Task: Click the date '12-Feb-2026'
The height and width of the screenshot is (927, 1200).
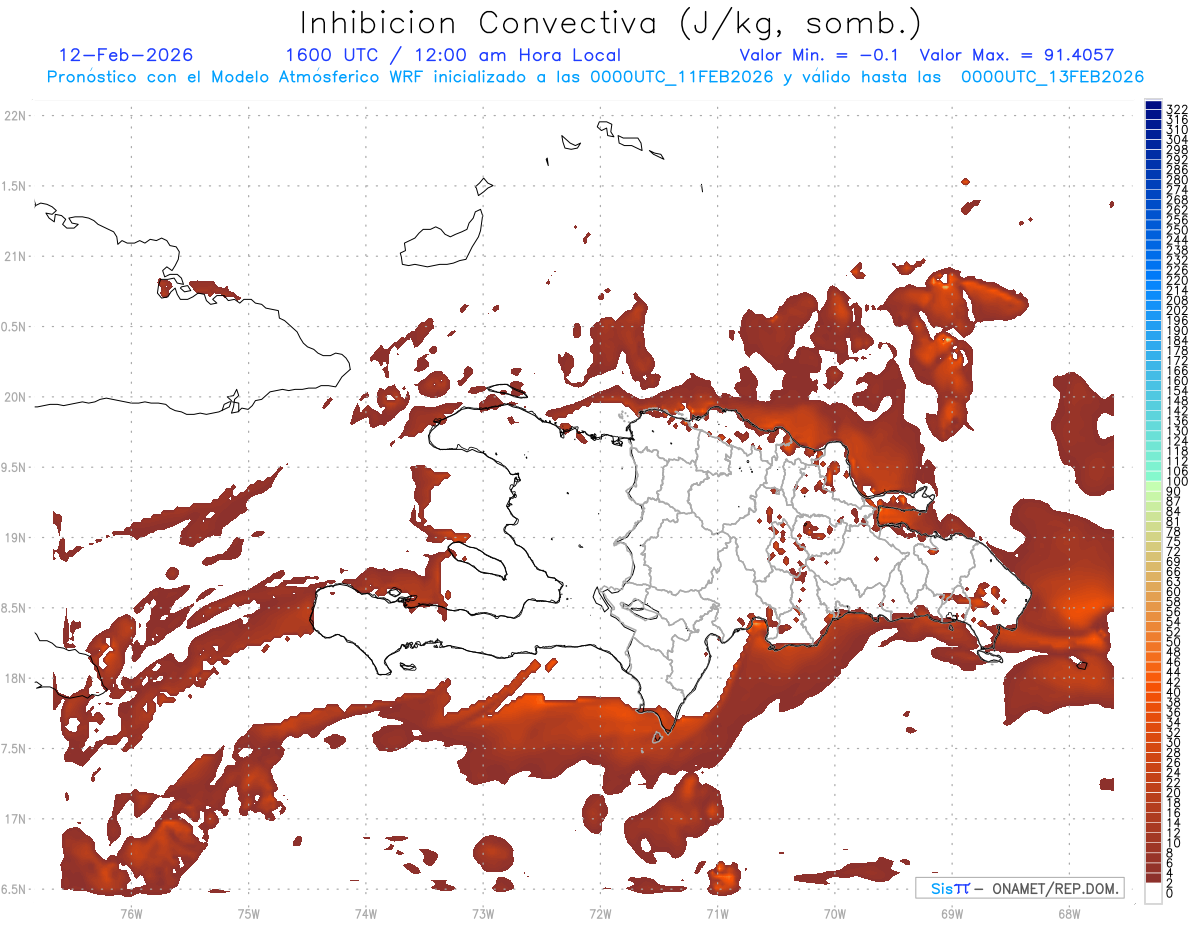Action: [x=126, y=56]
